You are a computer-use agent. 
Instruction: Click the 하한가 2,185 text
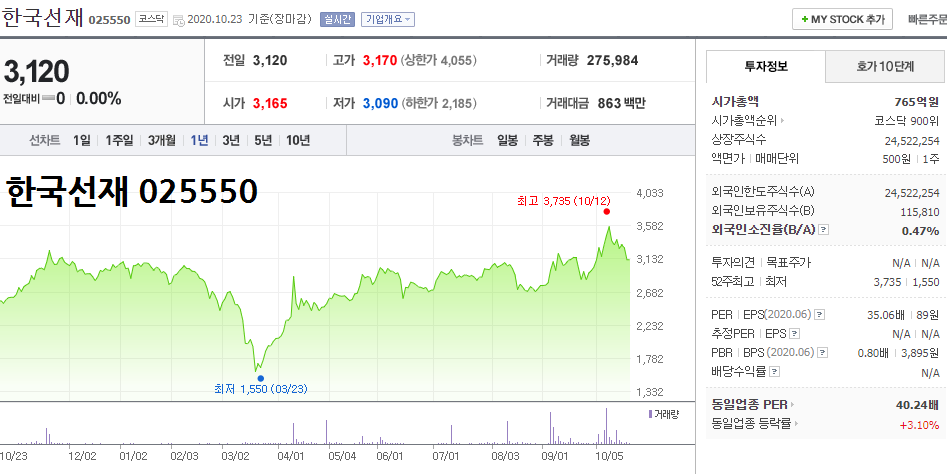[x=438, y=103]
